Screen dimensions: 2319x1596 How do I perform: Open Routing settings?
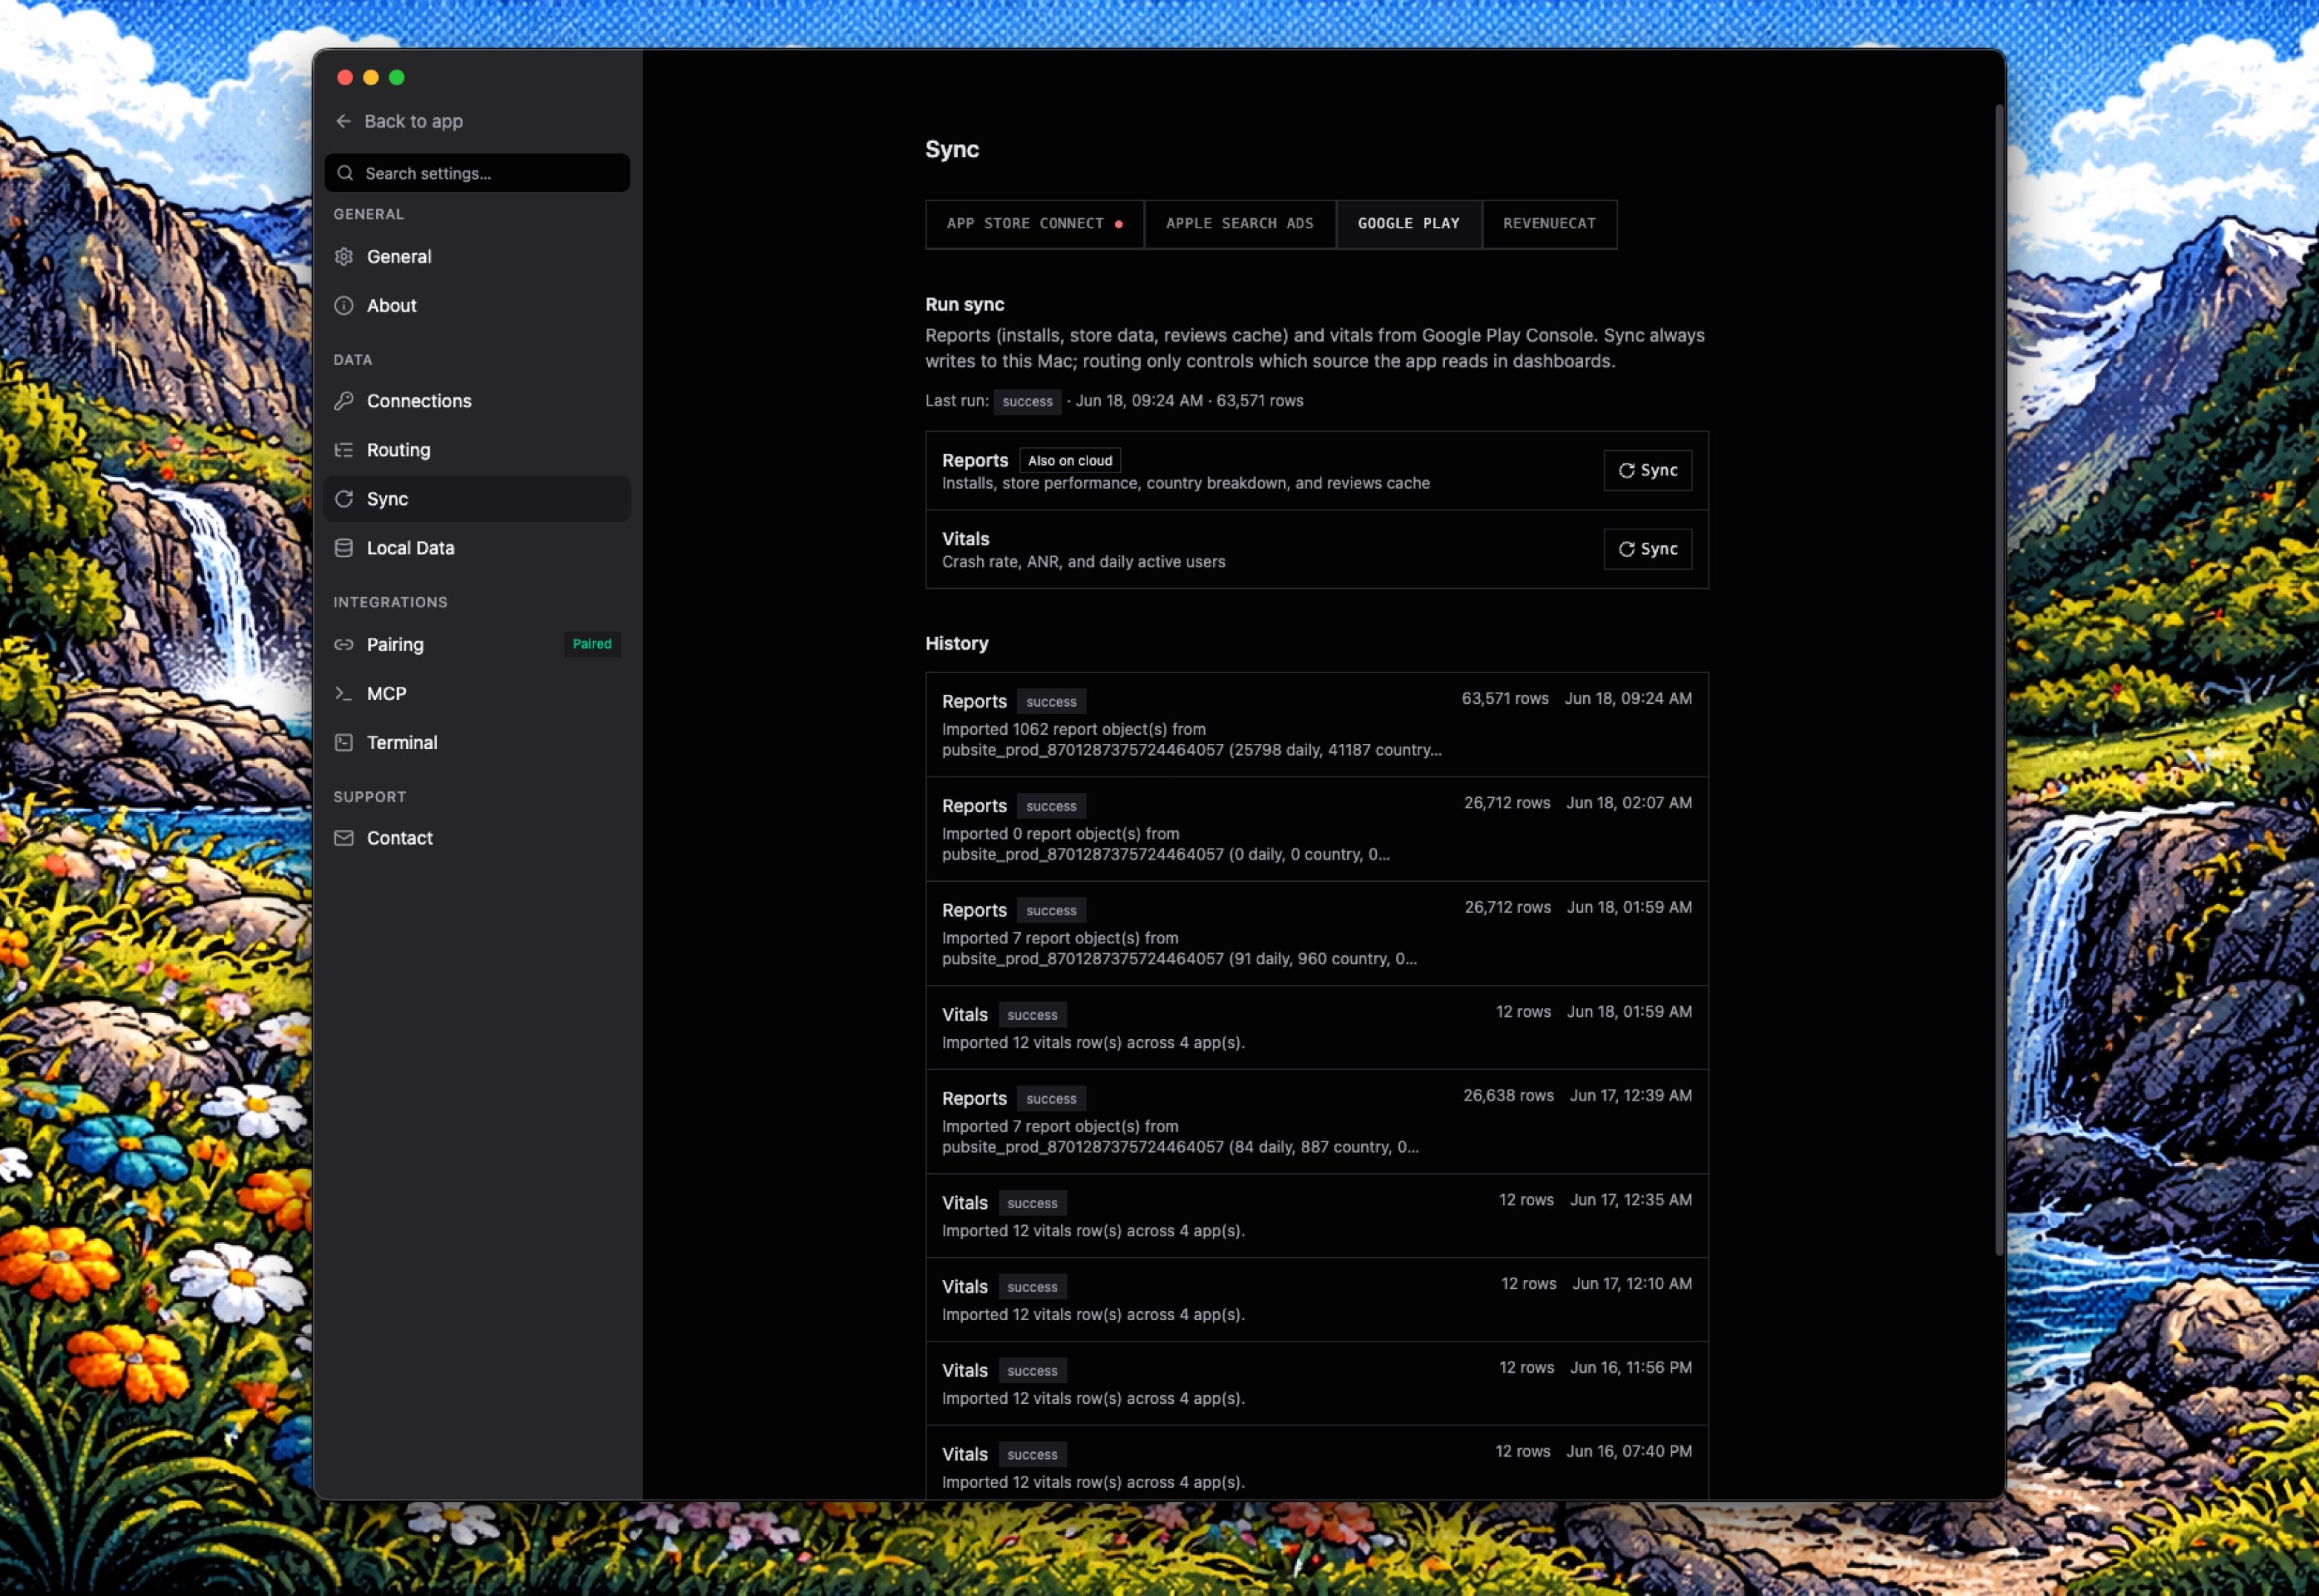tap(477, 449)
